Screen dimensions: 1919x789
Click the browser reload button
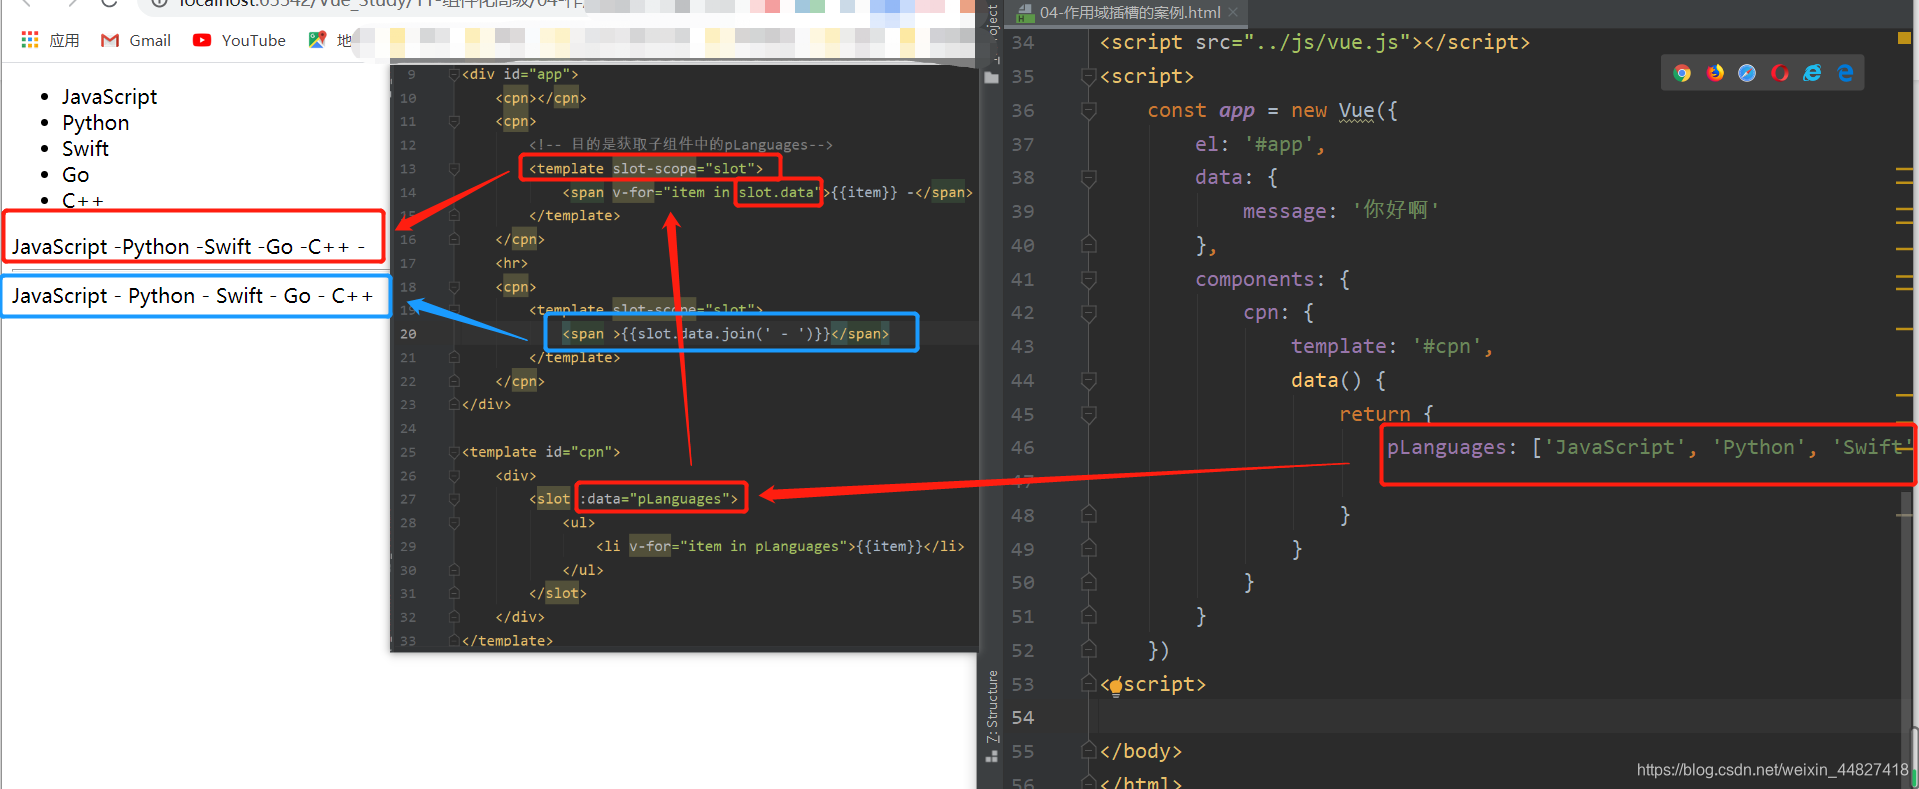[x=110, y=3]
